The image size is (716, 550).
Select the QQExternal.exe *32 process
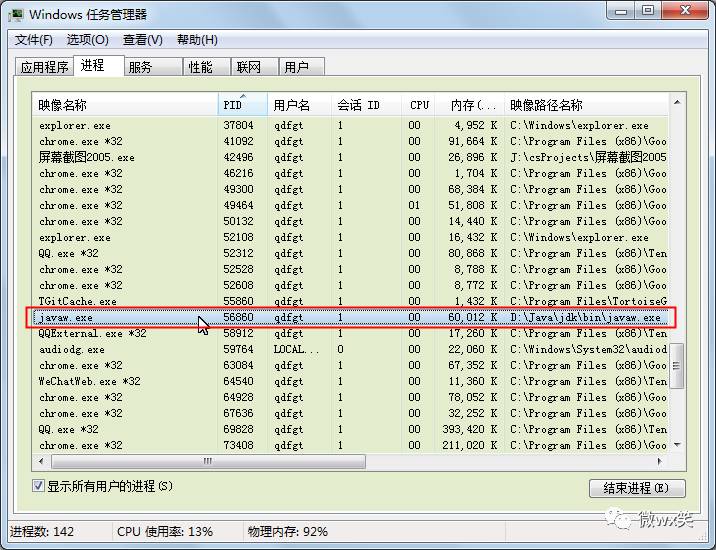tap(350, 333)
